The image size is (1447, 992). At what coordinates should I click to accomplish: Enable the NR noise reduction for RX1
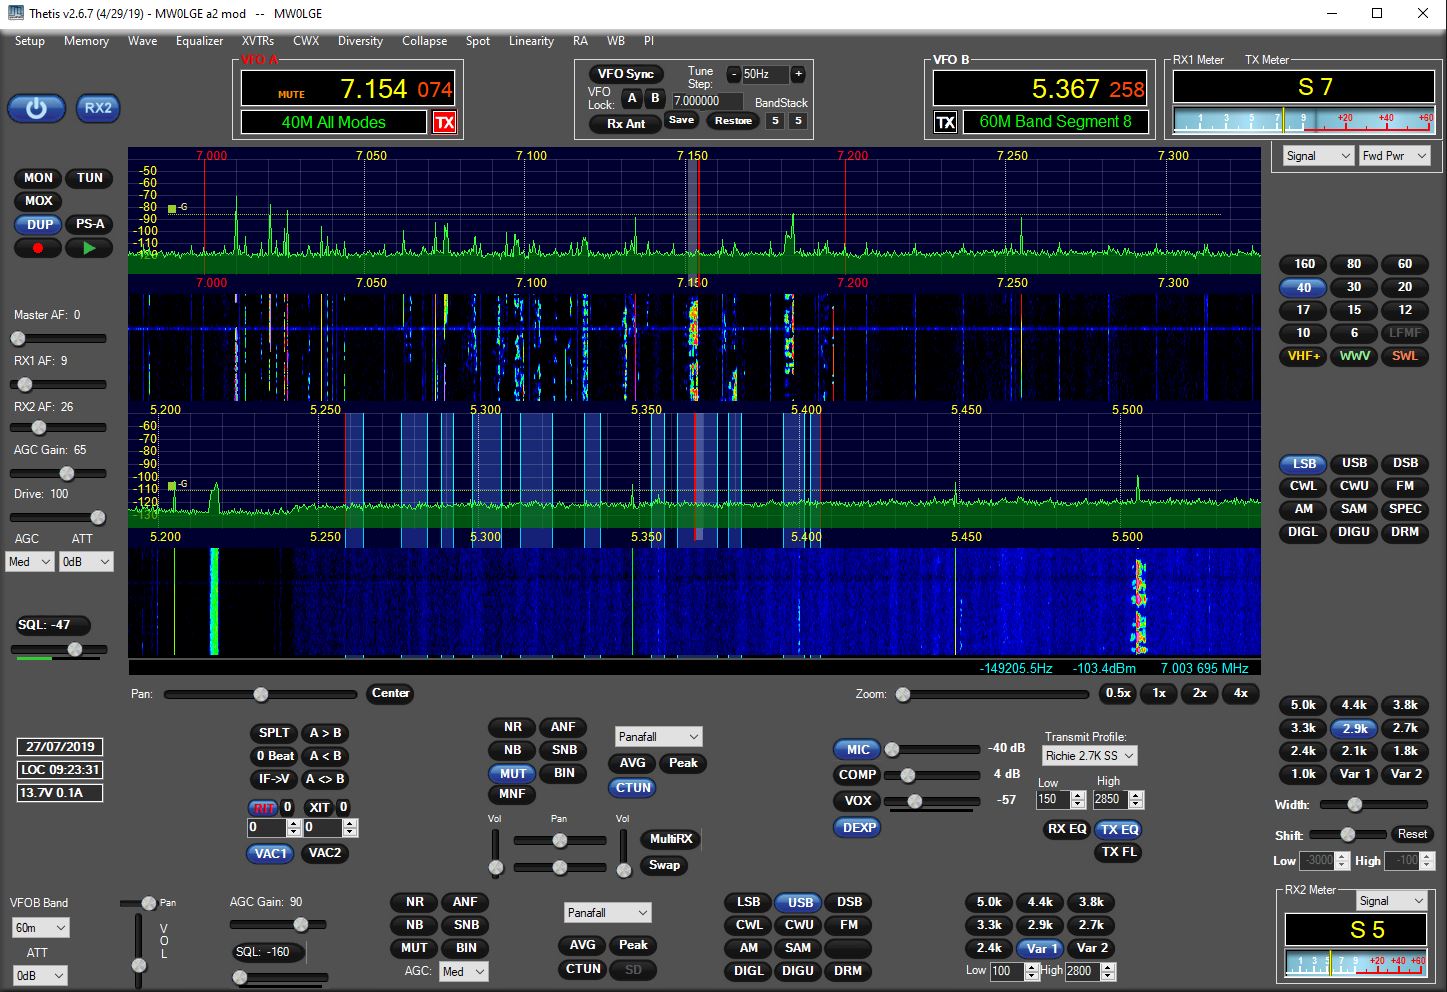[512, 727]
